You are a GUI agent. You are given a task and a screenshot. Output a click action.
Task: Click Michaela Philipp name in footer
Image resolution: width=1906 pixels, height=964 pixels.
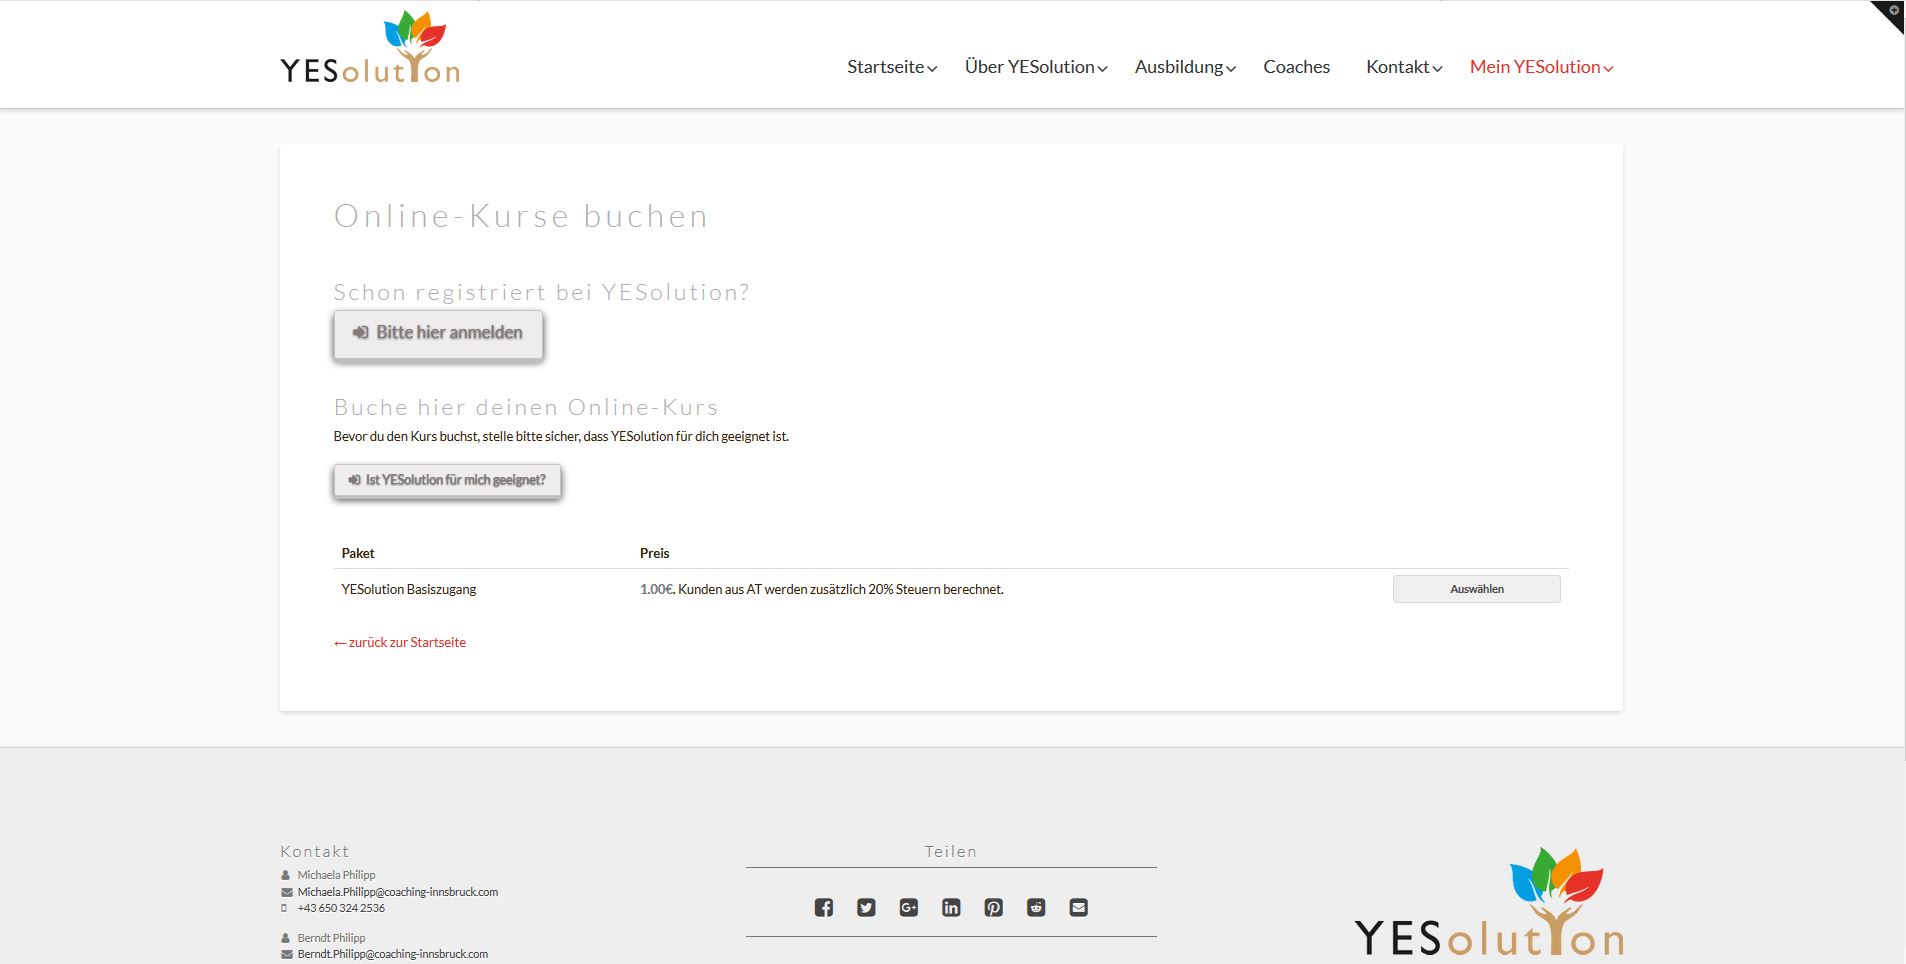click(x=336, y=875)
